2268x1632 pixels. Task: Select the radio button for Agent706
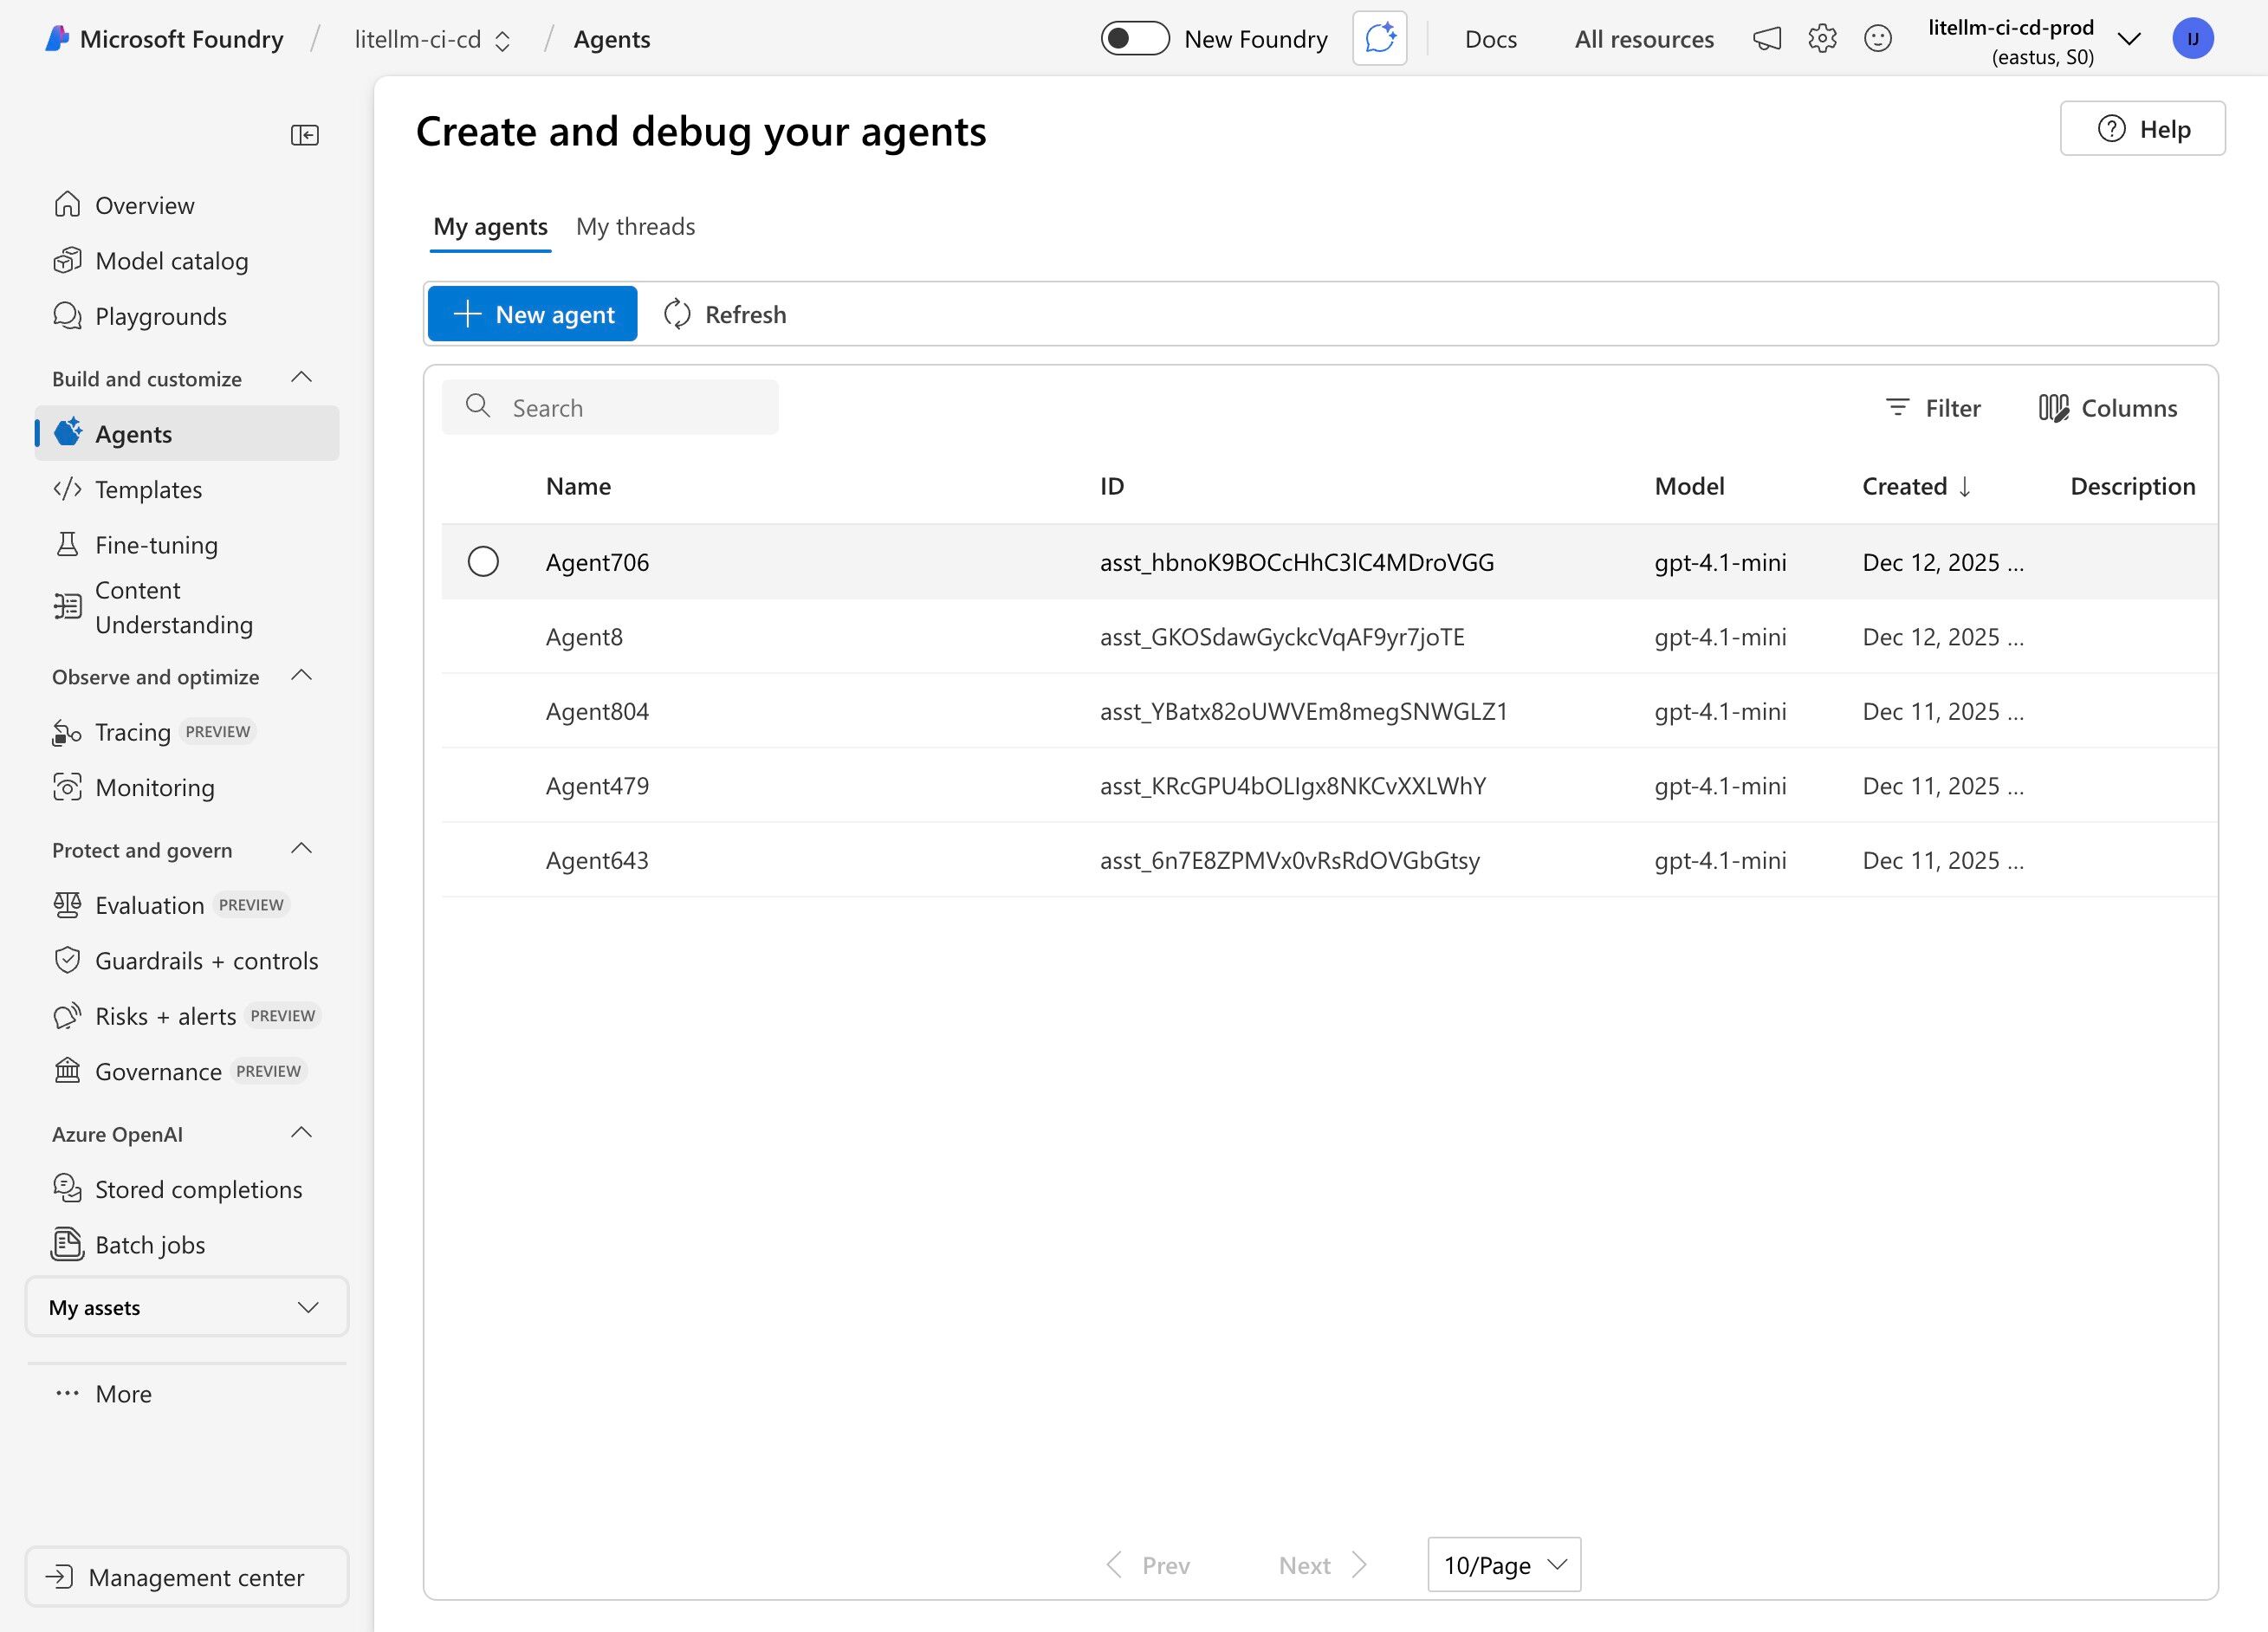pyautogui.click(x=483, y=561)
